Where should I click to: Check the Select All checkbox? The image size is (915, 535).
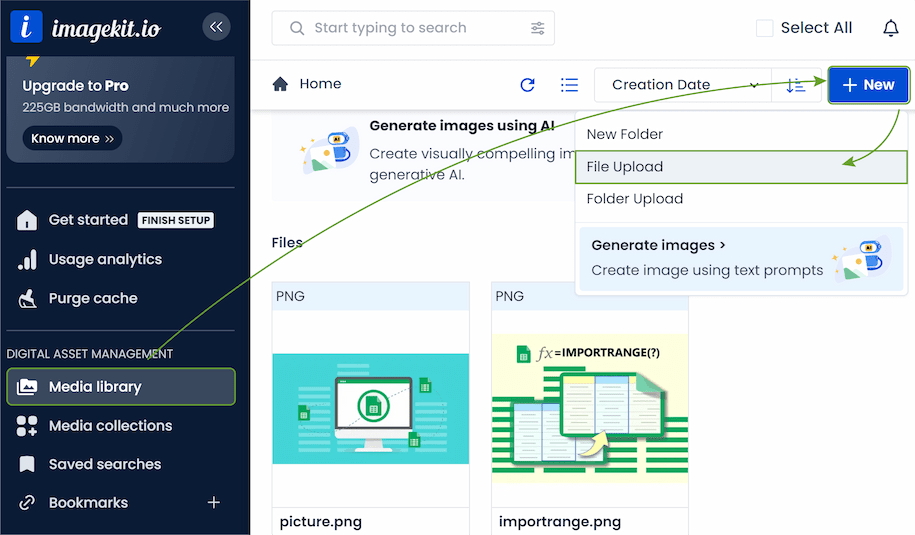point(765,28)
